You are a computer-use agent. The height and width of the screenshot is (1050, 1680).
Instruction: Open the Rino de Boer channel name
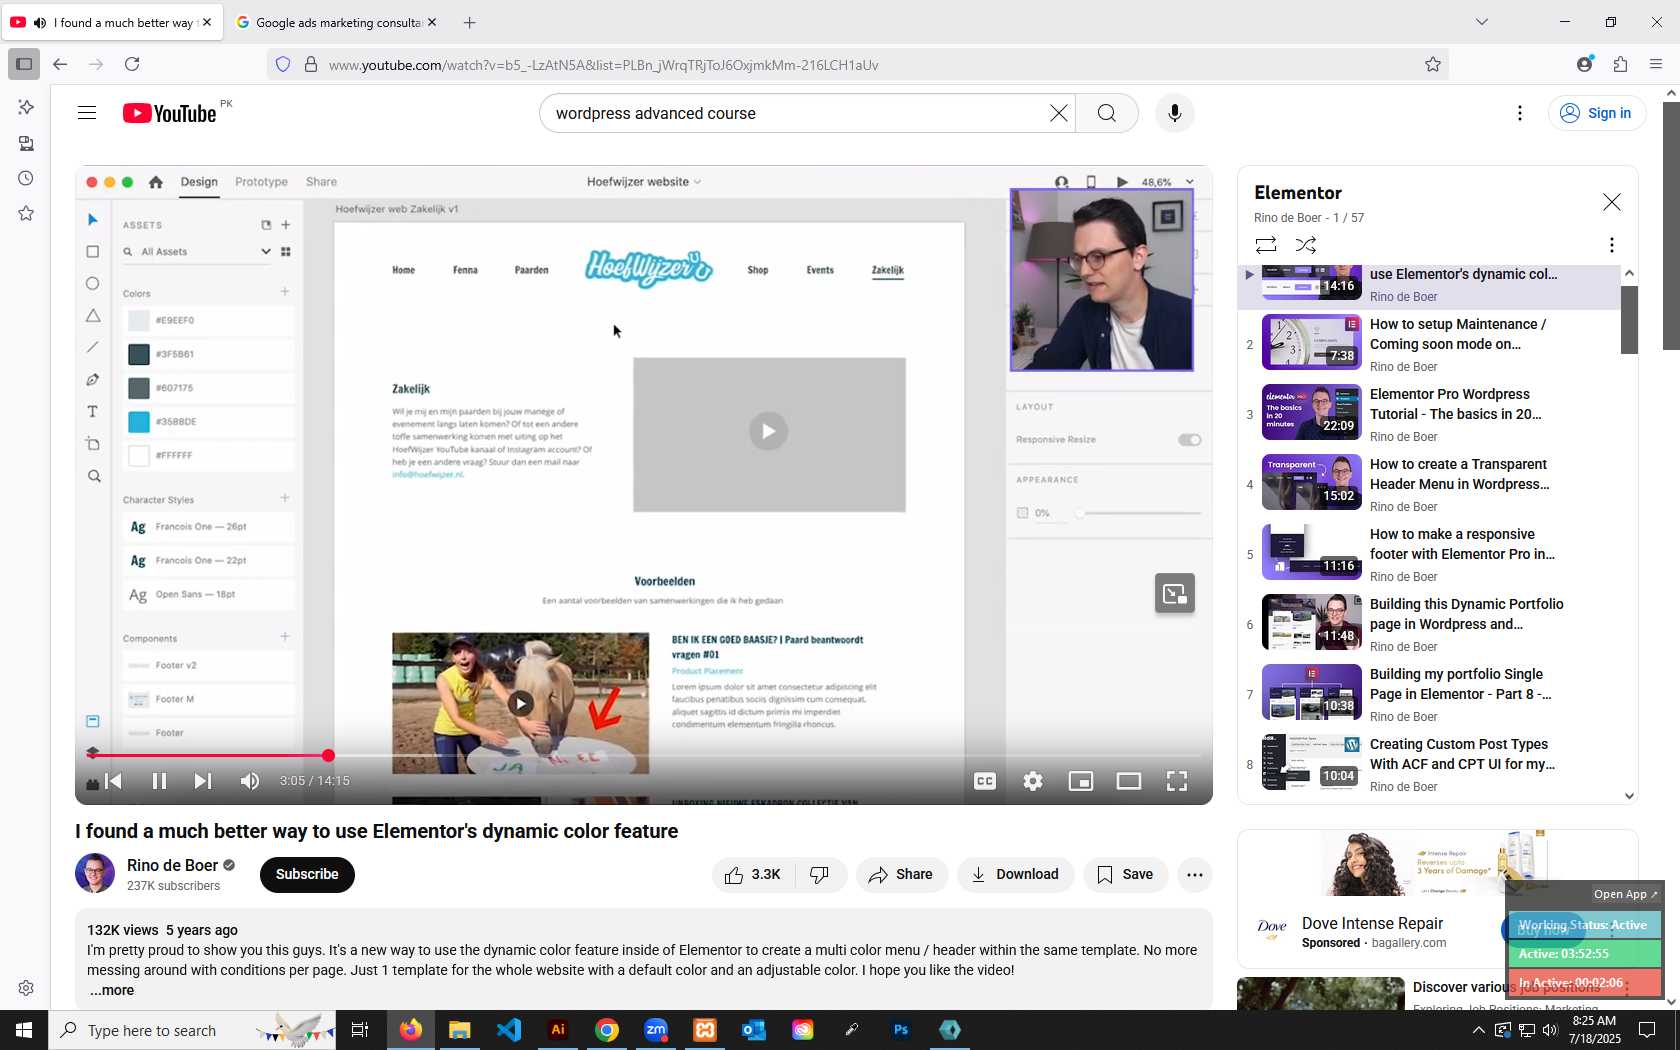(172, 865)
